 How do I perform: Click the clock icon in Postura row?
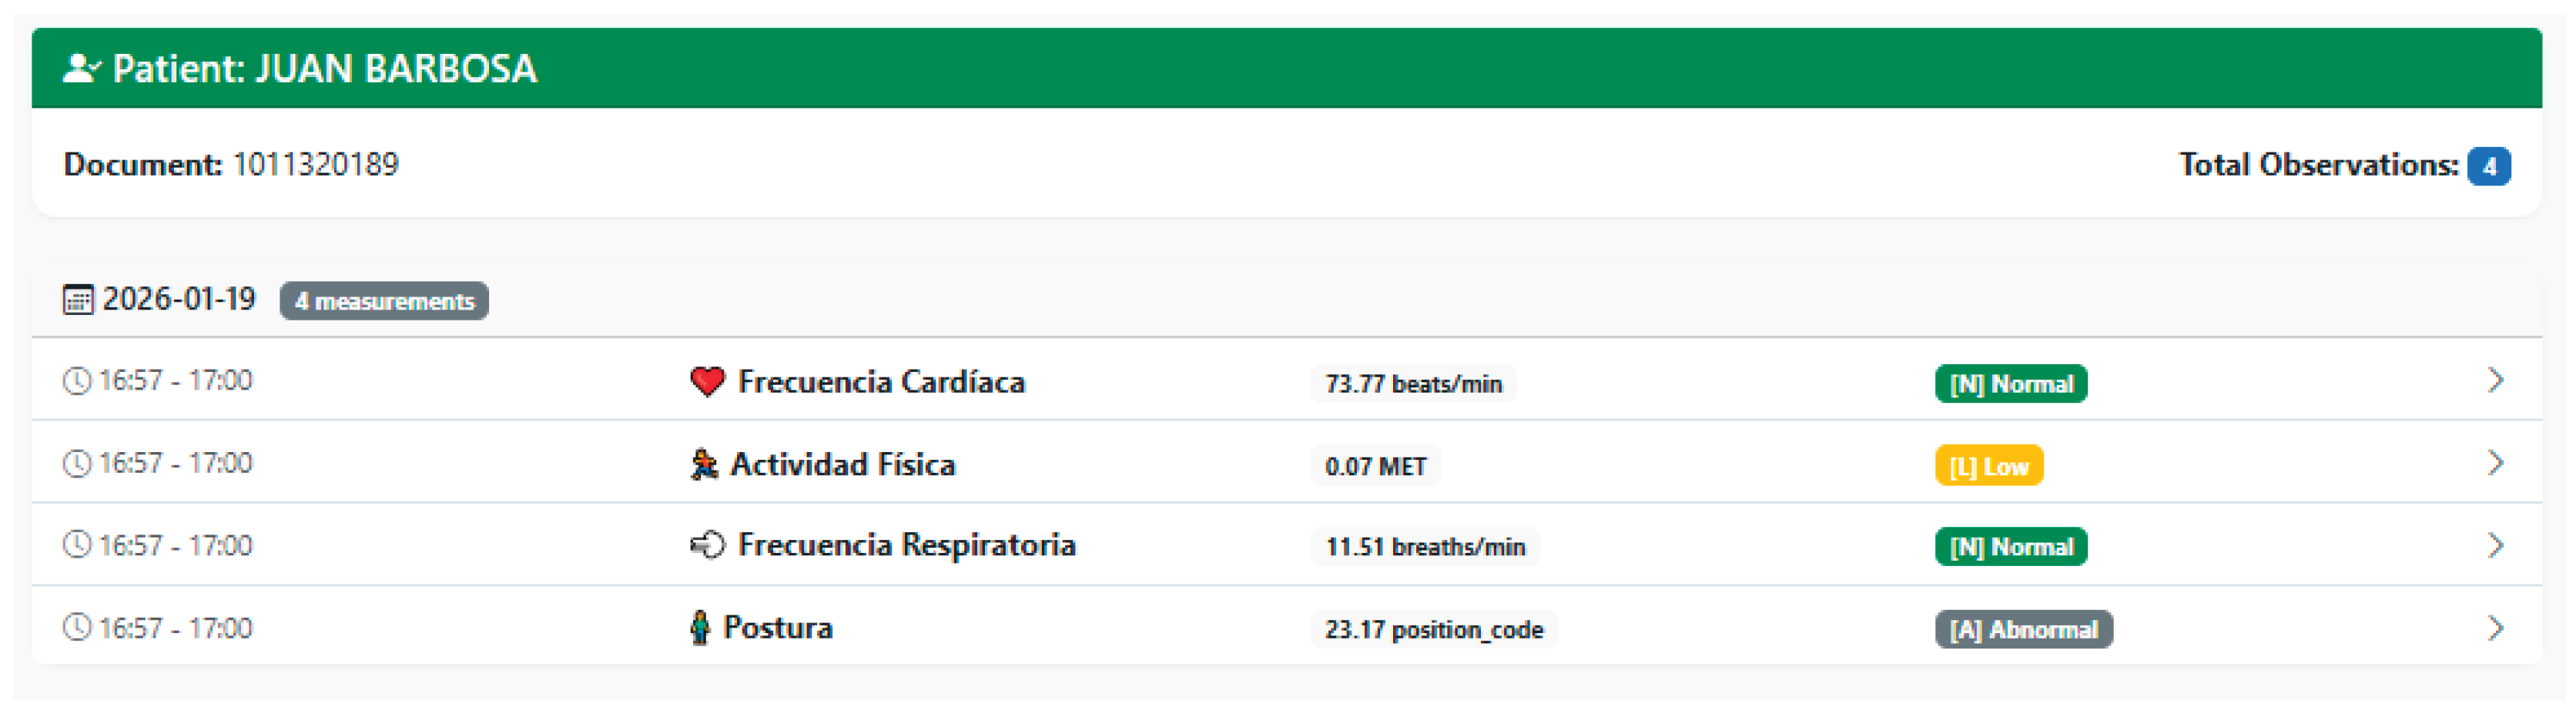coord(77,628)
